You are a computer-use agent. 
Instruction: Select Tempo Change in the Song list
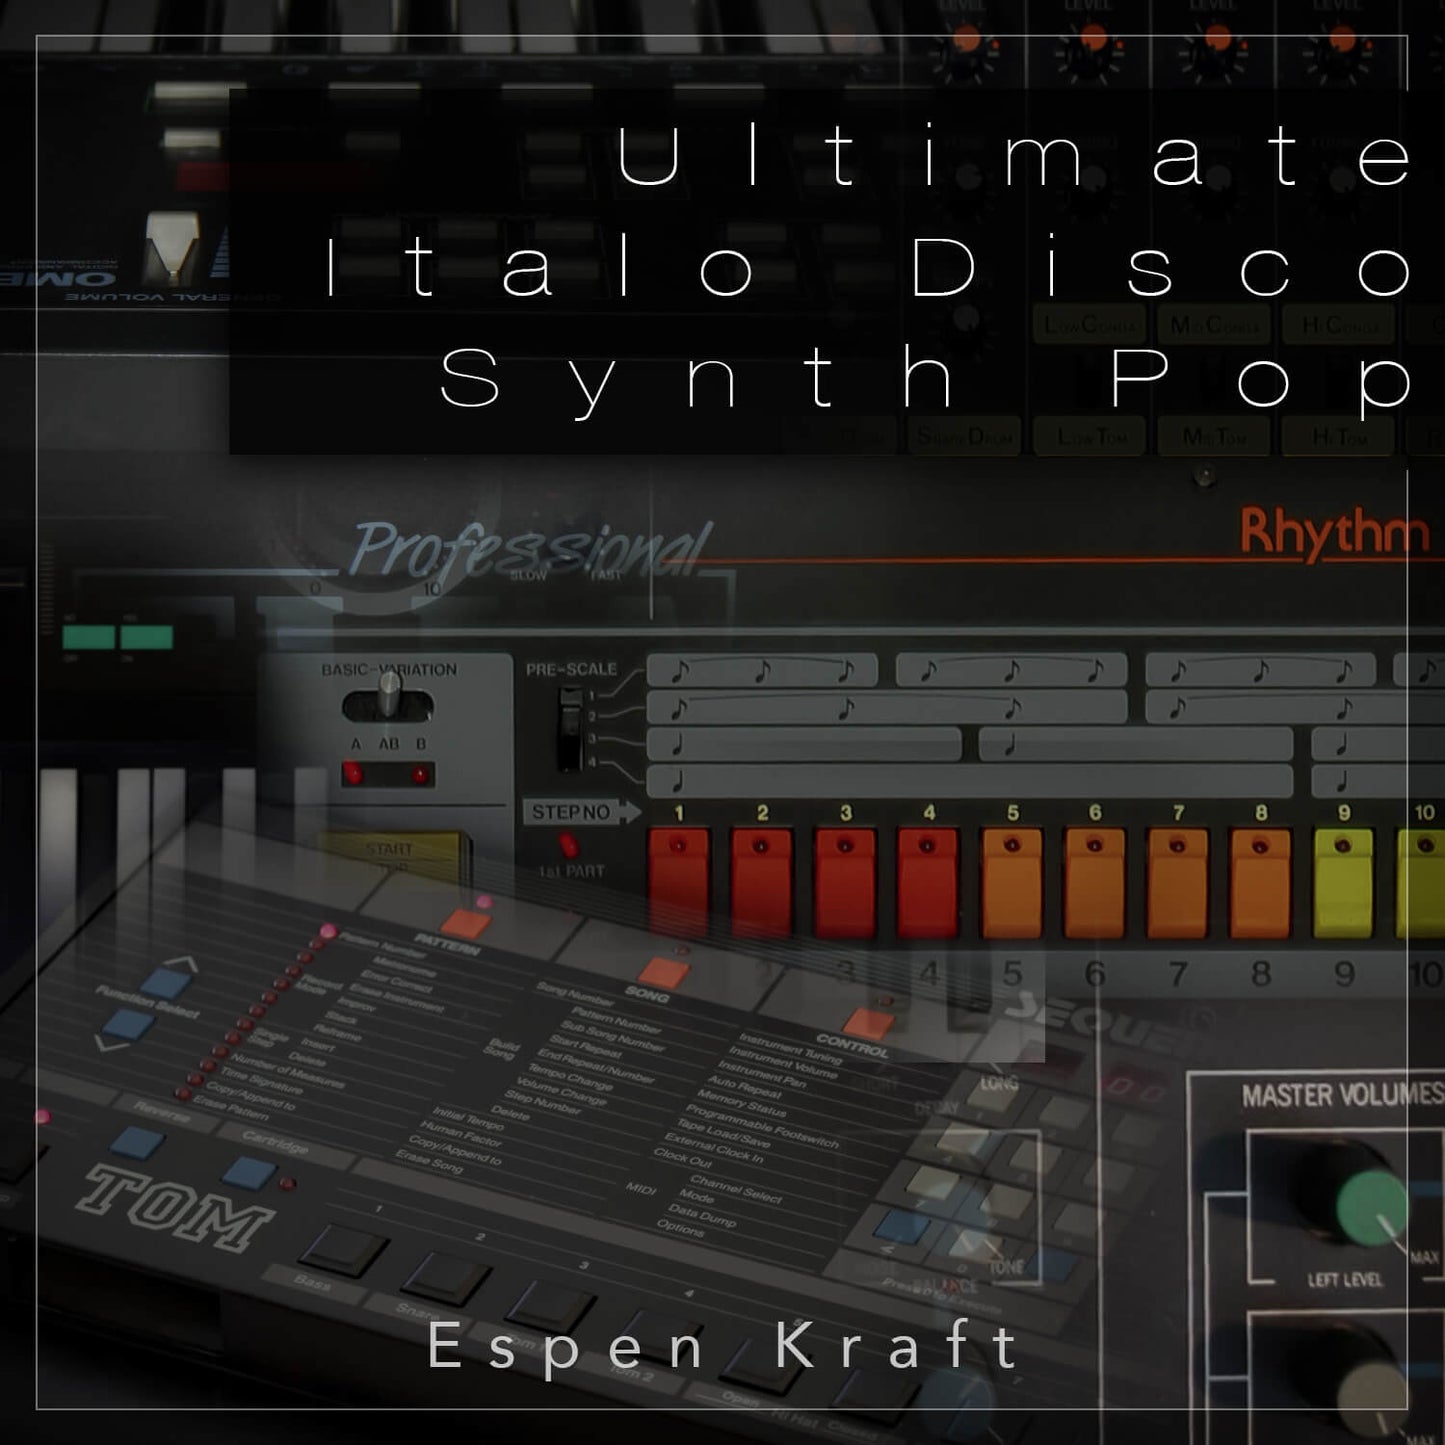570,1077
